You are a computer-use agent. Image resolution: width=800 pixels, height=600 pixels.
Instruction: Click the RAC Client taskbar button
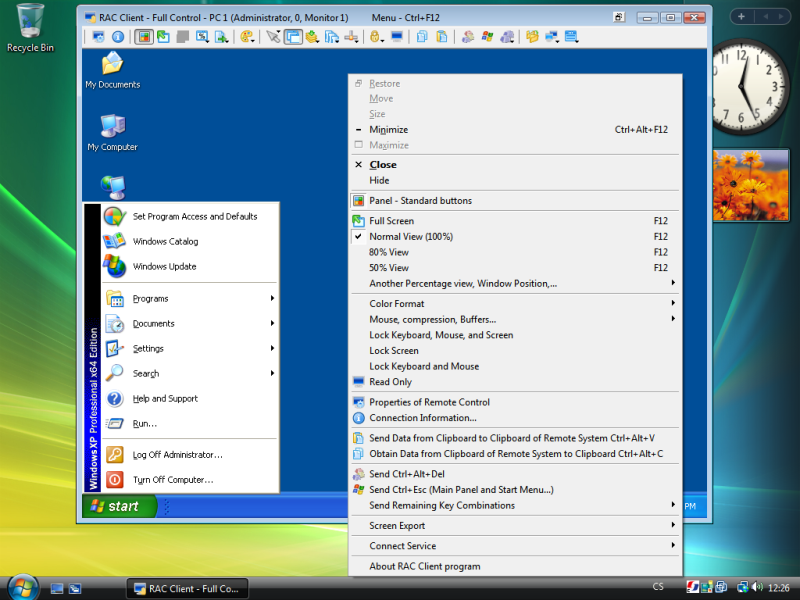click(187, 589)
